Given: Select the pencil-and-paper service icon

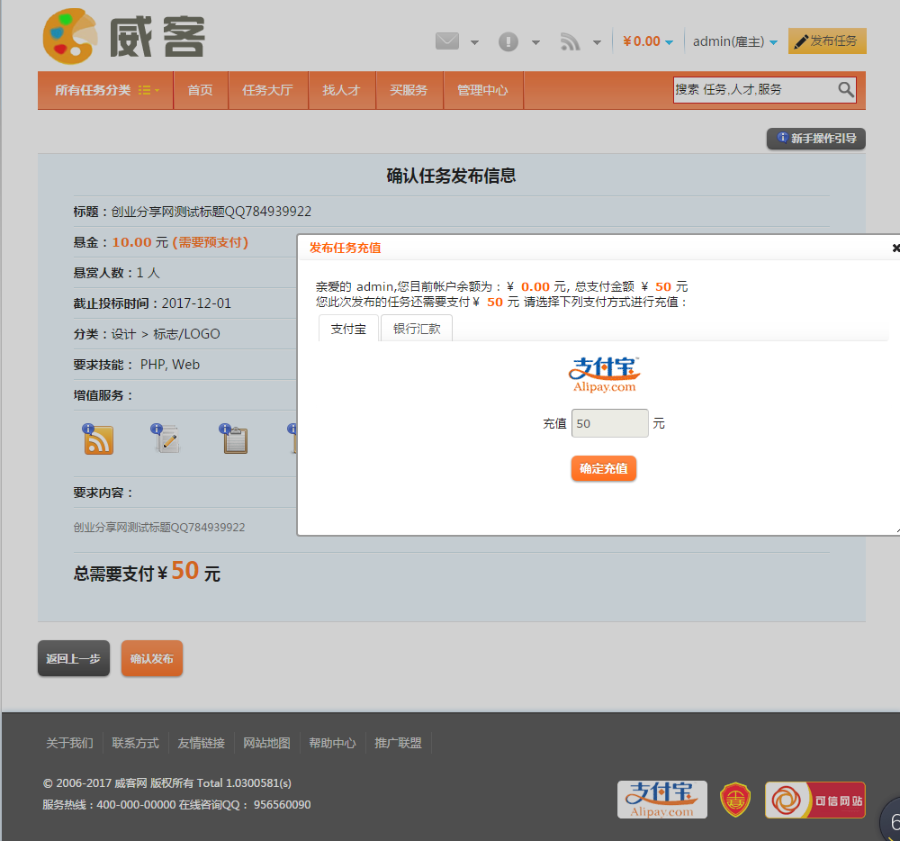Looking at the screenshot, I should (166, 438).
